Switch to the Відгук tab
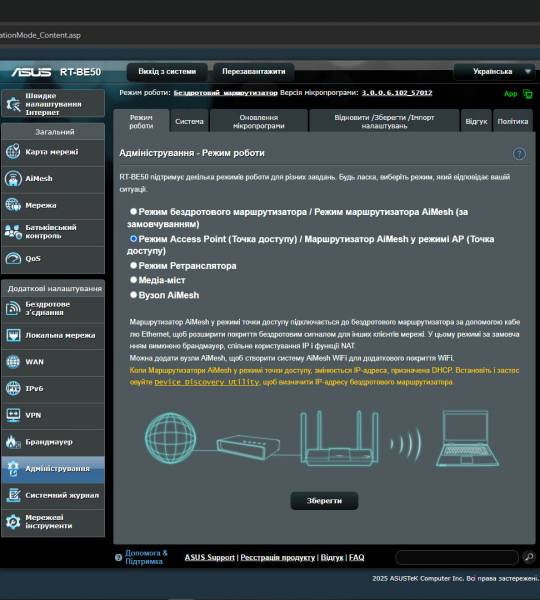 click(476, 121)
